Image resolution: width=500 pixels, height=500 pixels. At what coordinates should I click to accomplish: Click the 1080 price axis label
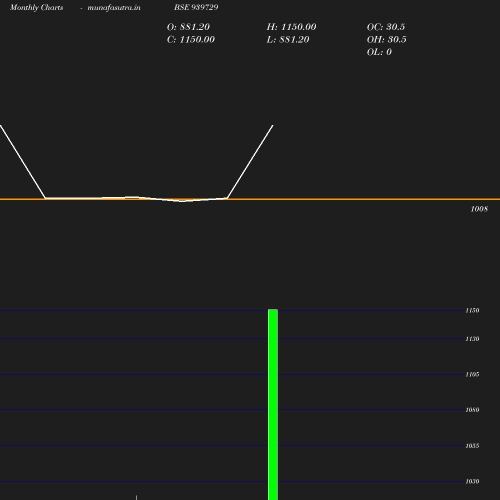(x=472, y=410)
